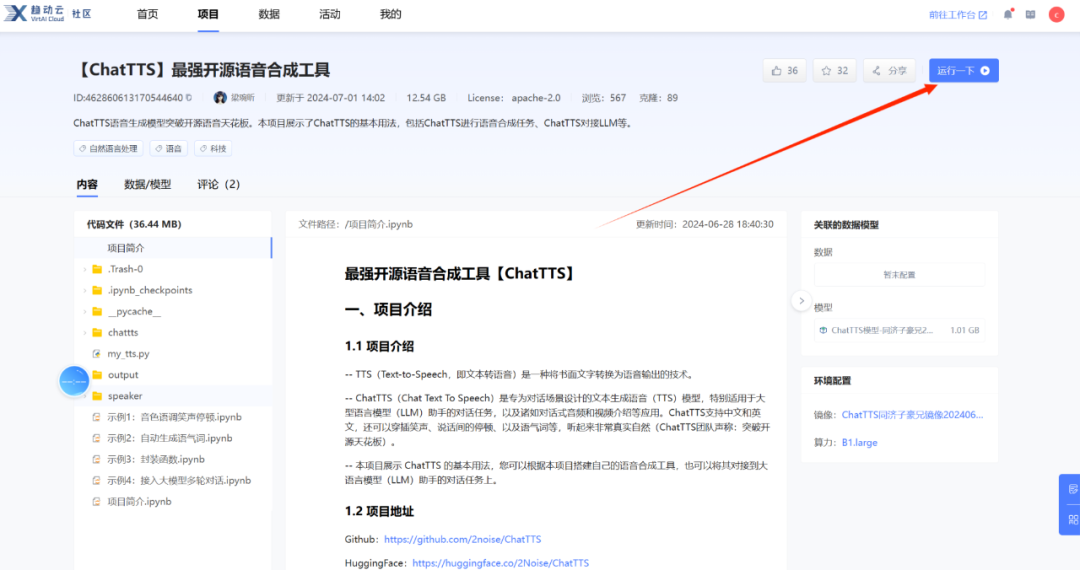Screen dimensions: 1080x570
Task: Click the chattts folder icon
Action: [97, 332]
